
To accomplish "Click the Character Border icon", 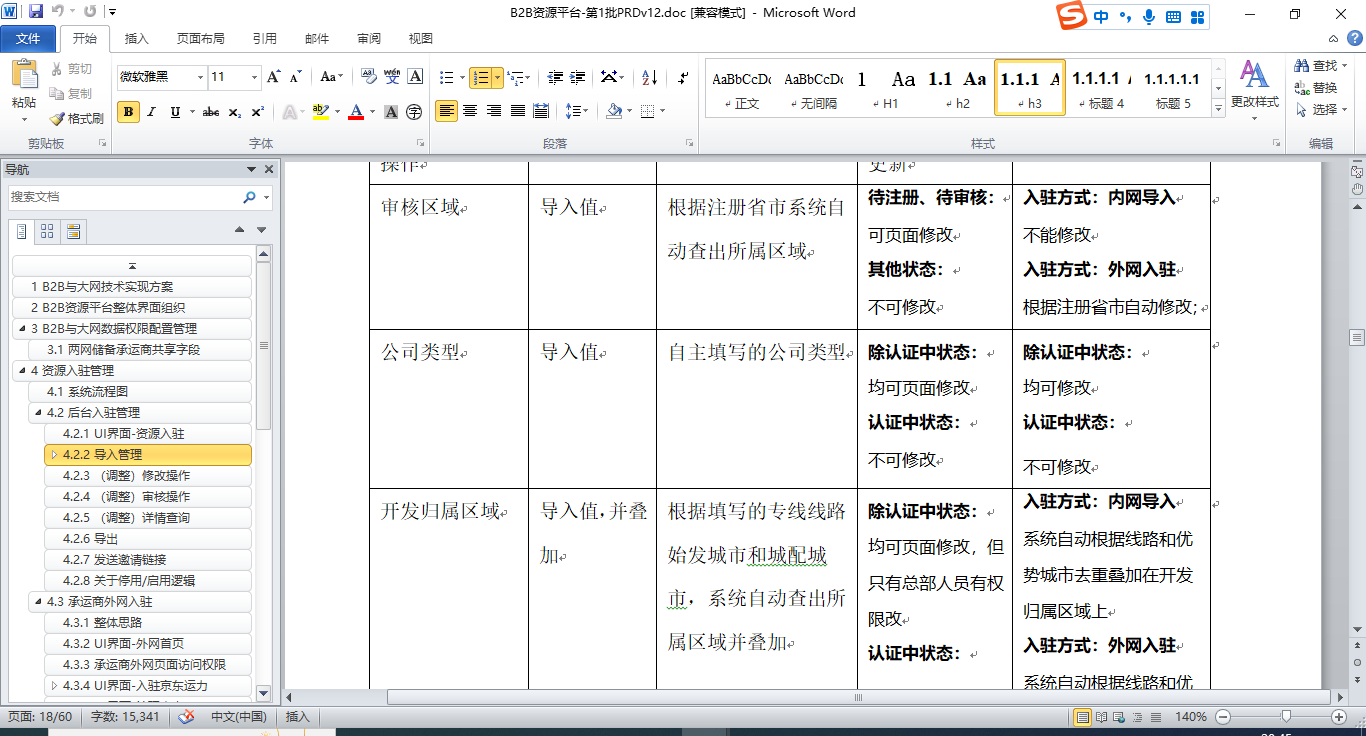I will (x=415, y=77).
